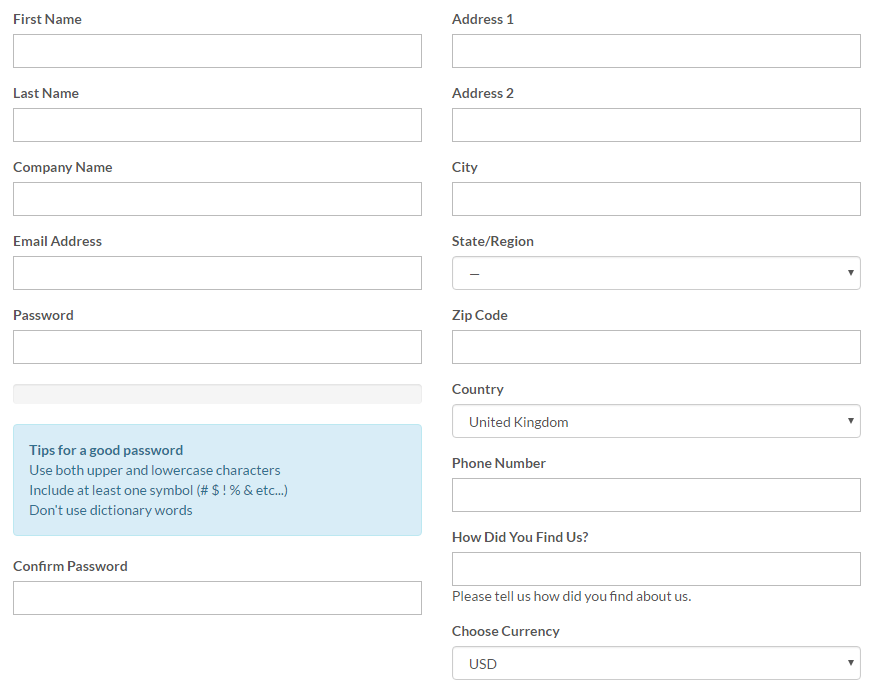Click the password strength meter bar
This screenshot has width=871, height=687.
coord(217,394)
